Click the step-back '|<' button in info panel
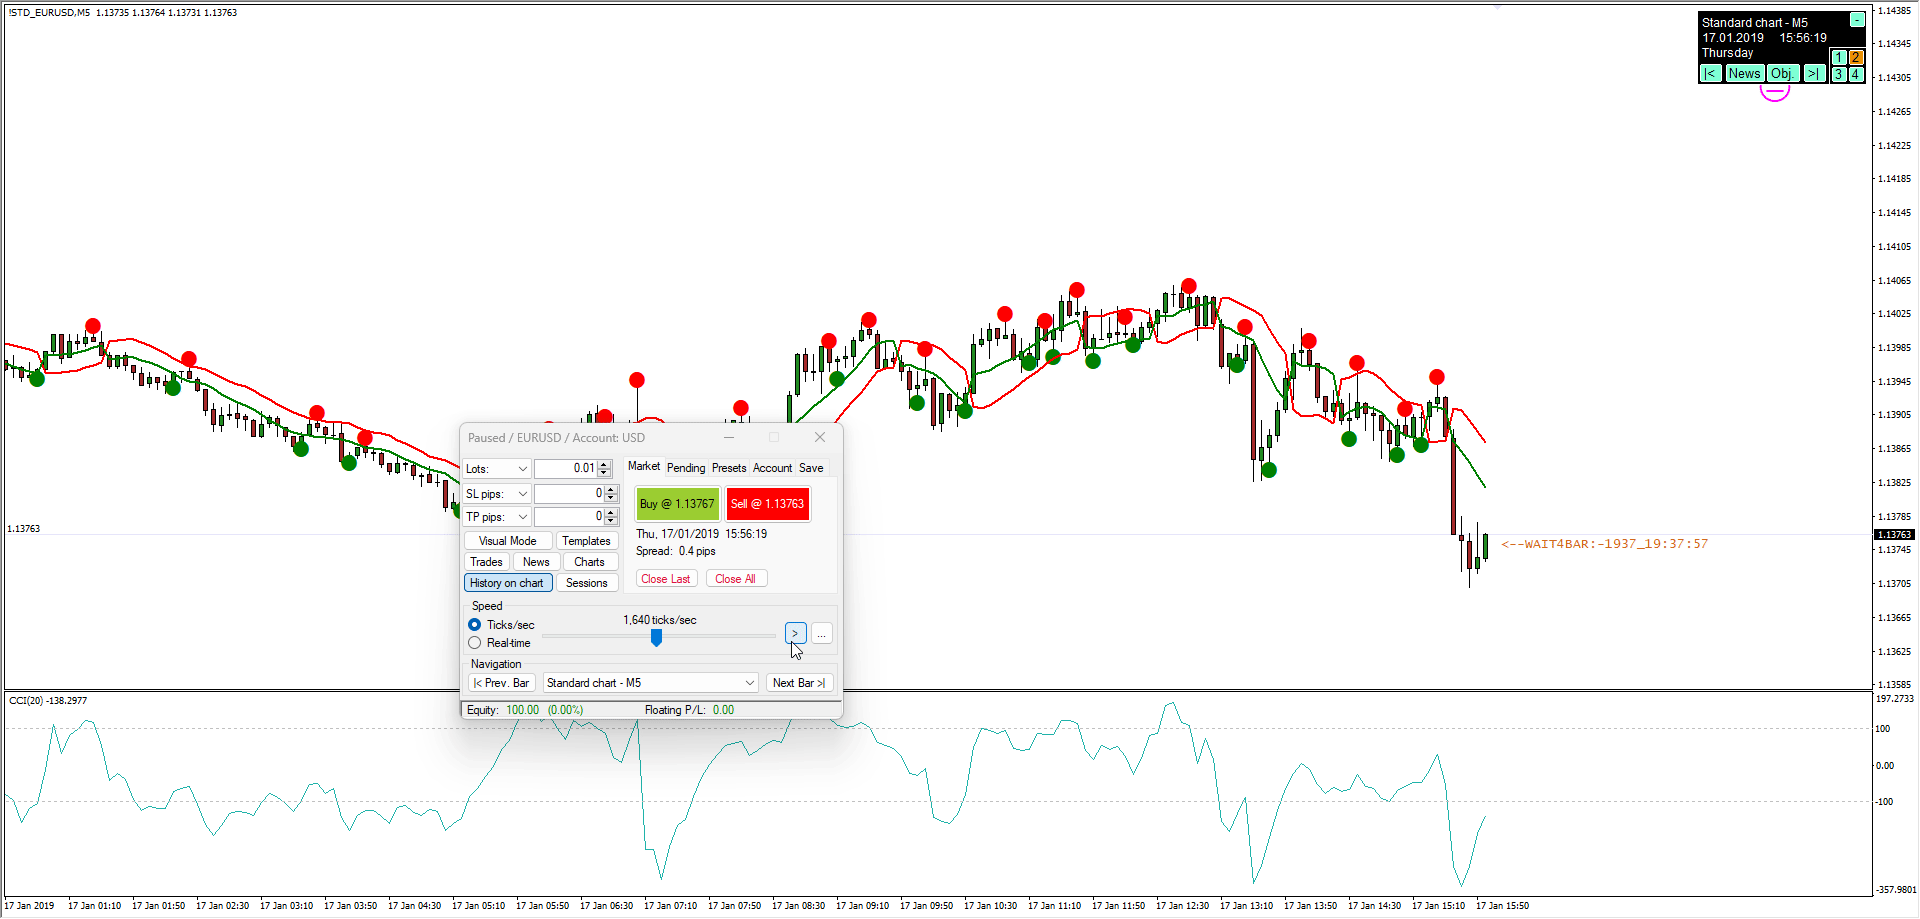 1710,74
